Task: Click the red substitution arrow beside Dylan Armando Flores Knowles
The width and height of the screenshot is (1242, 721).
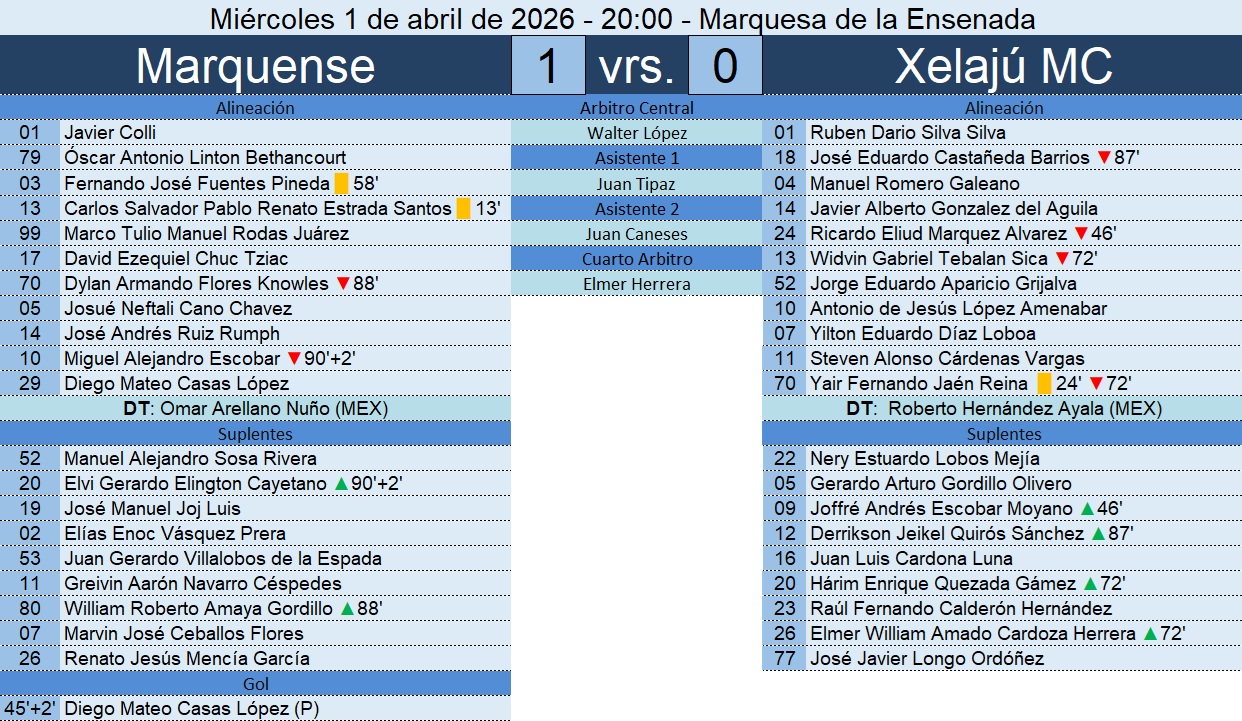Action: point(343,284)
